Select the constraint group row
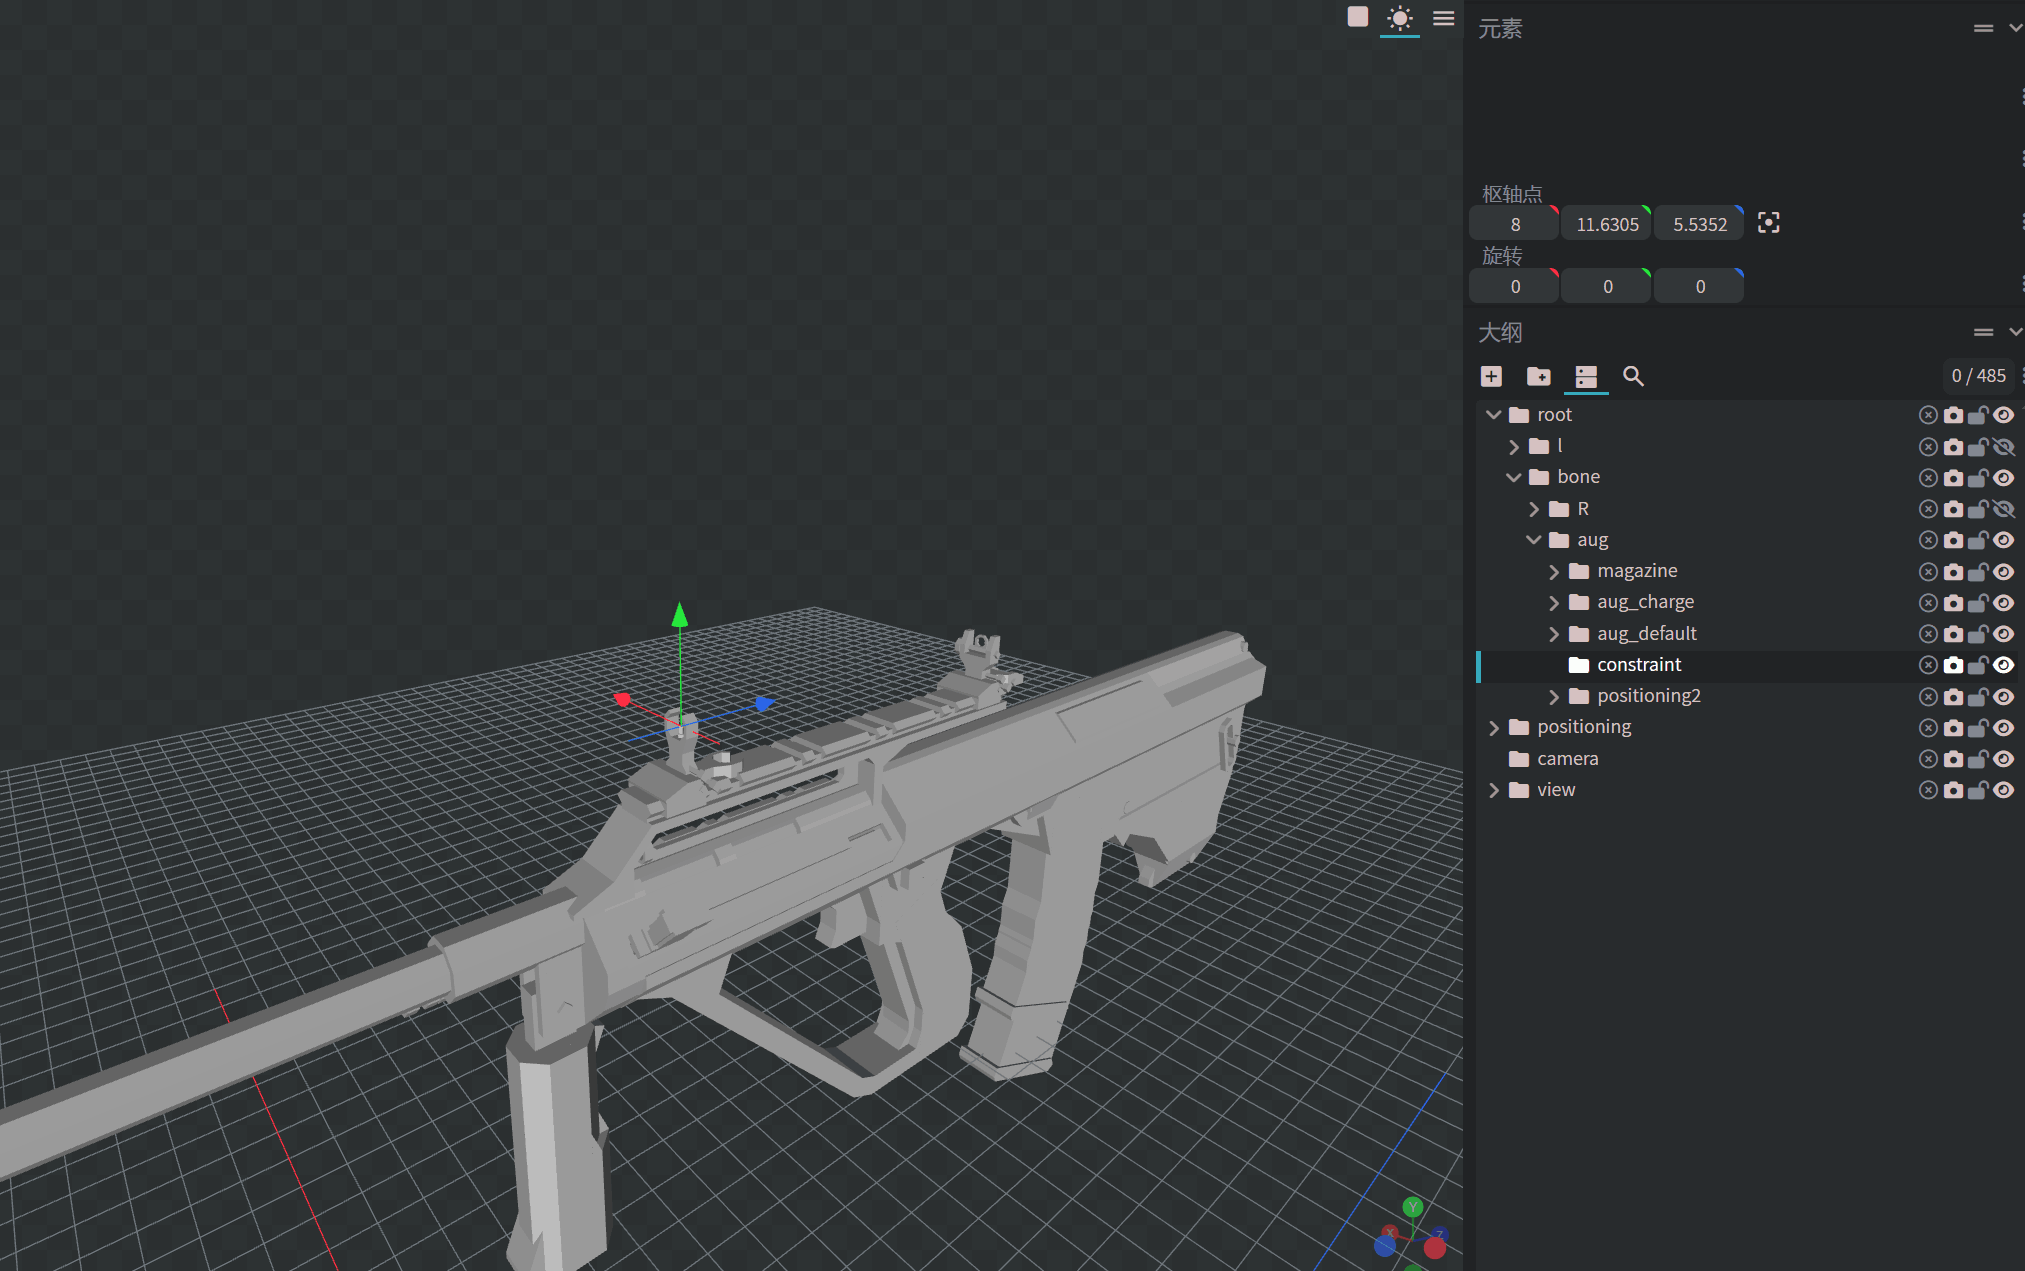Viewport: 2025px width, 1271px height. click(x=1747, y=665)
